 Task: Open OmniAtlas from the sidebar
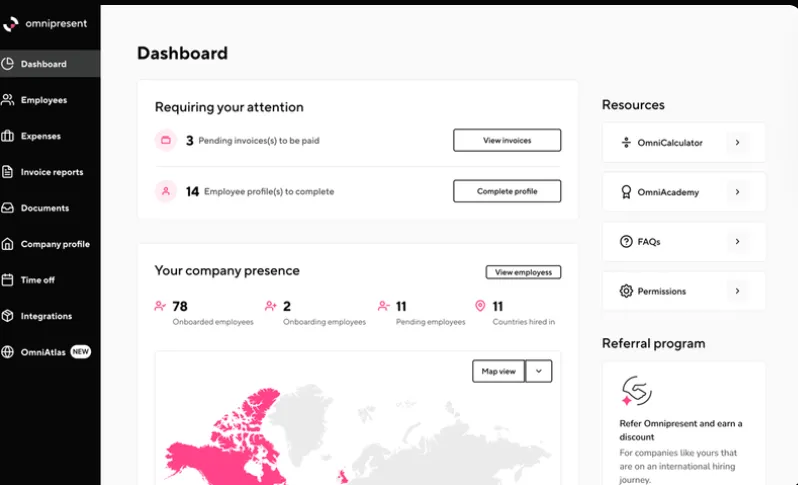pos(50,352)
